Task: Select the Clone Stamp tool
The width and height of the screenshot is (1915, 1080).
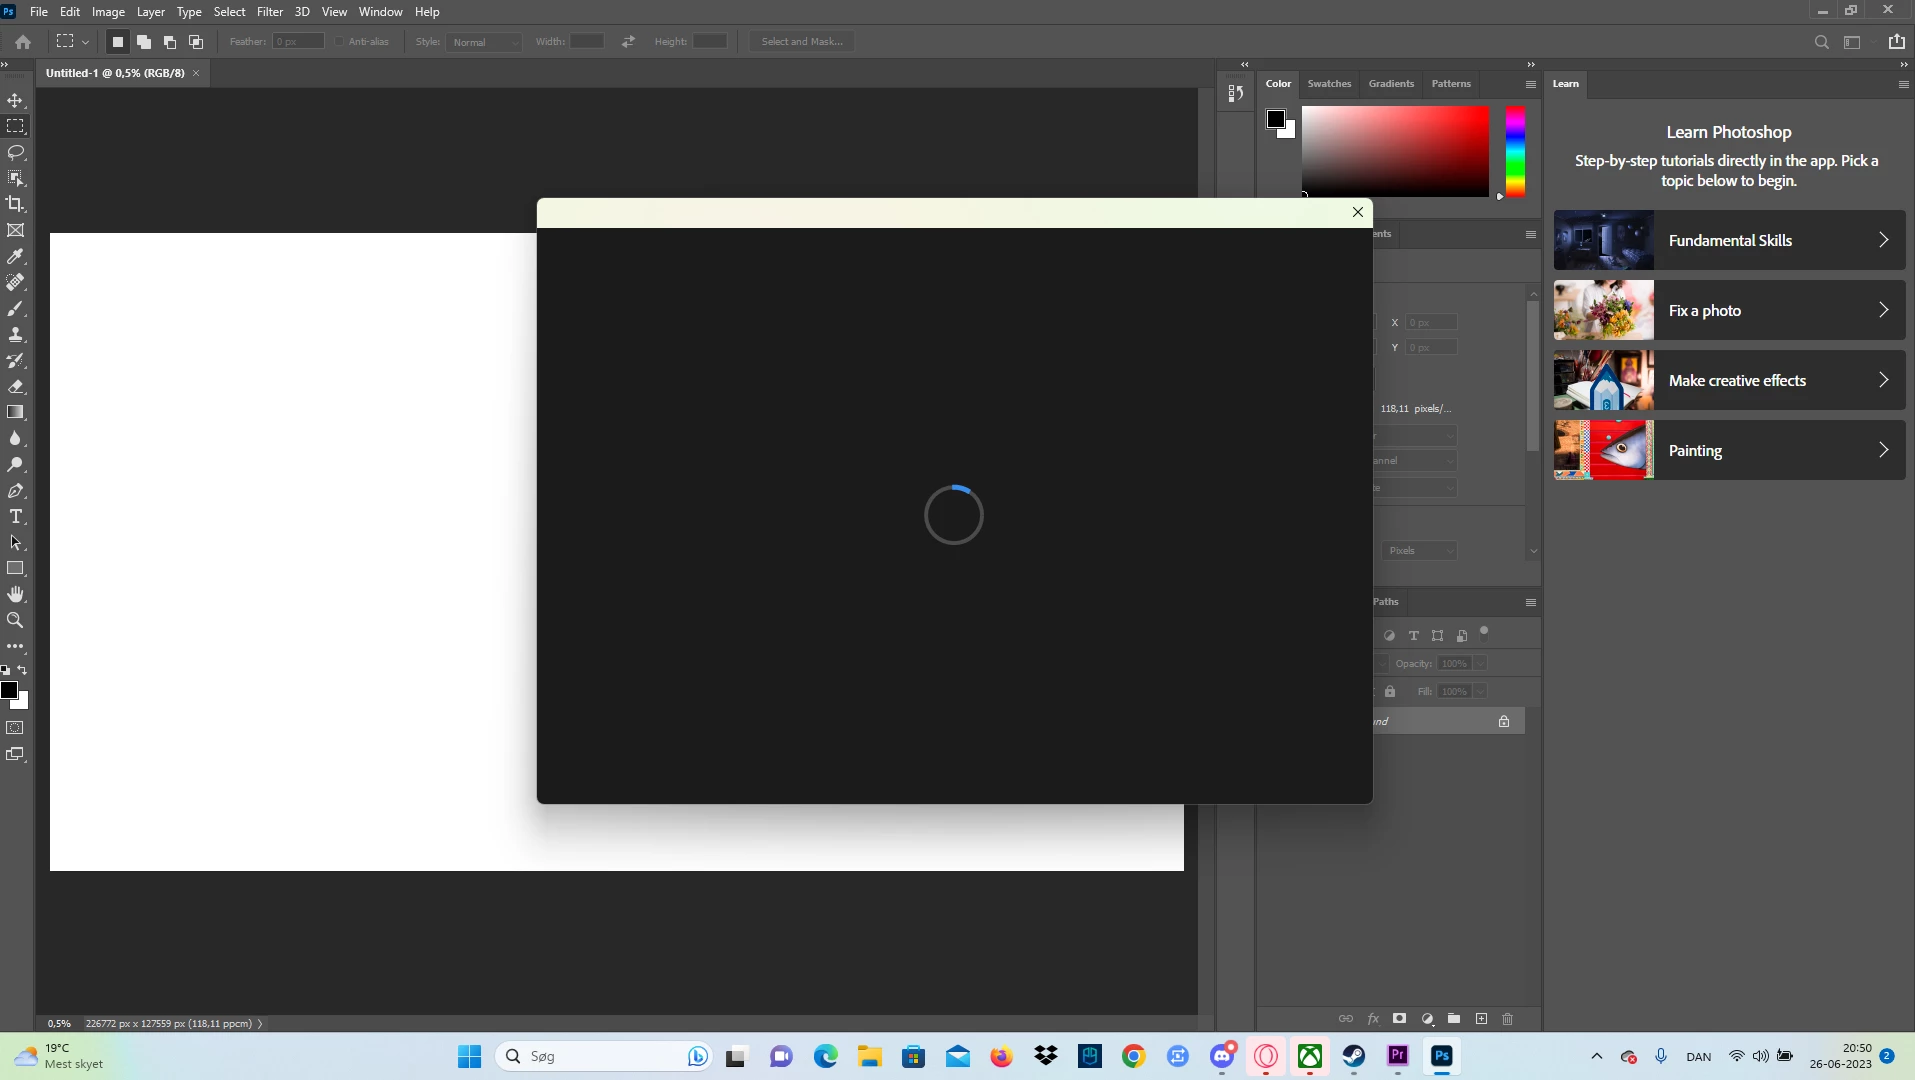Action: [x=15, y=335]
